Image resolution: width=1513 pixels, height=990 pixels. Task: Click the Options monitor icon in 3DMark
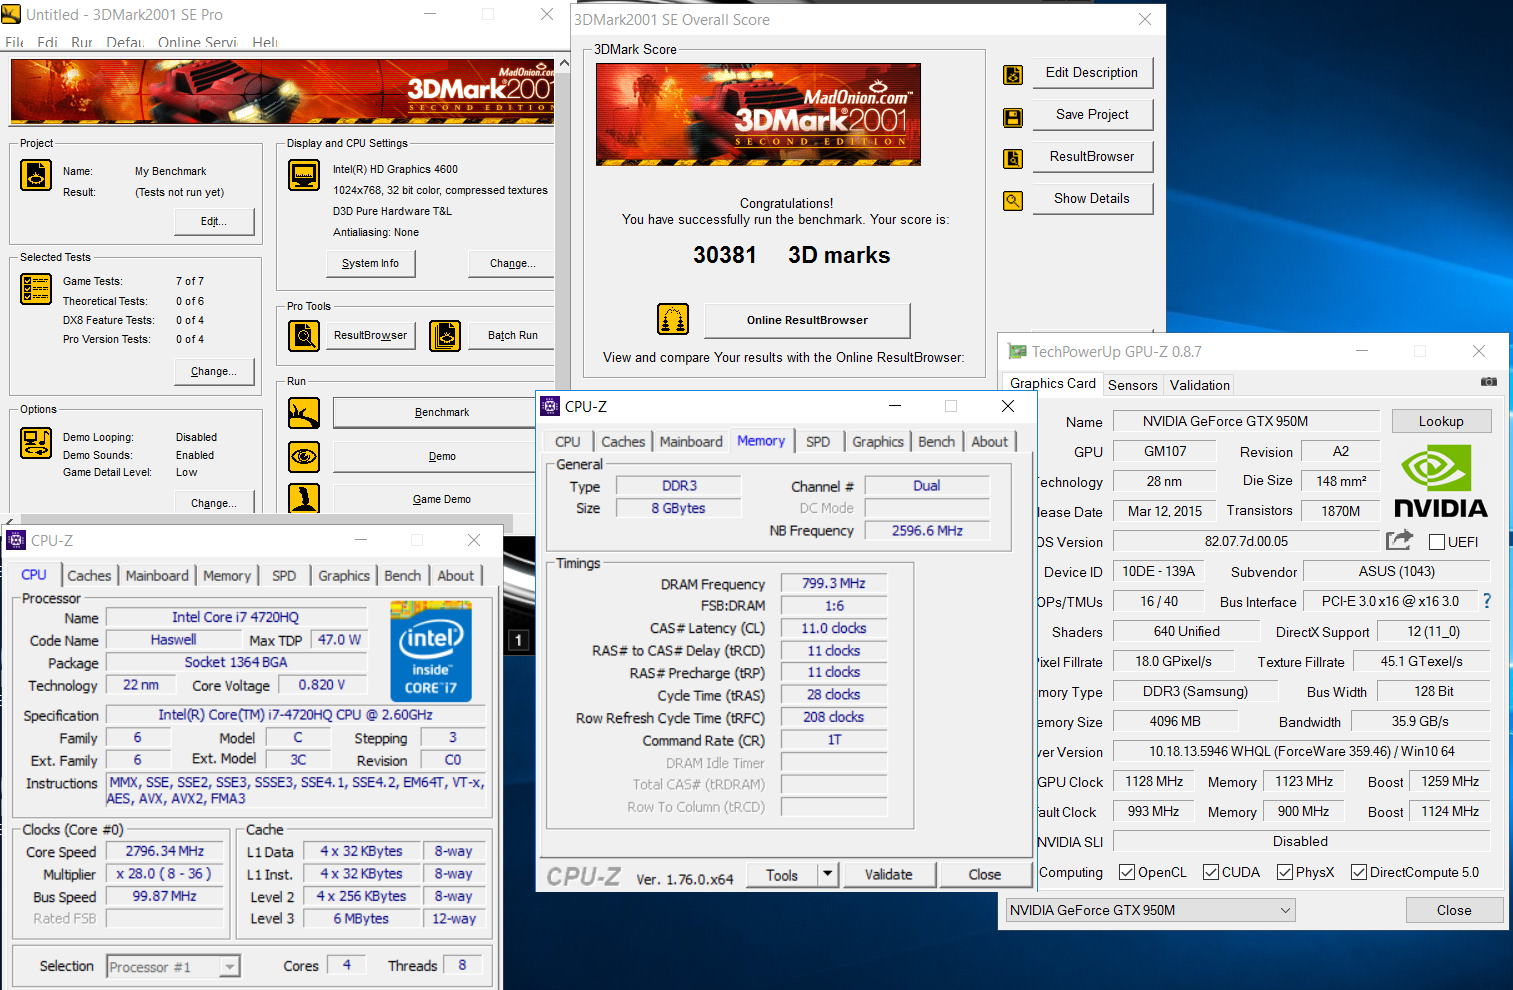(x=36, y=443)
